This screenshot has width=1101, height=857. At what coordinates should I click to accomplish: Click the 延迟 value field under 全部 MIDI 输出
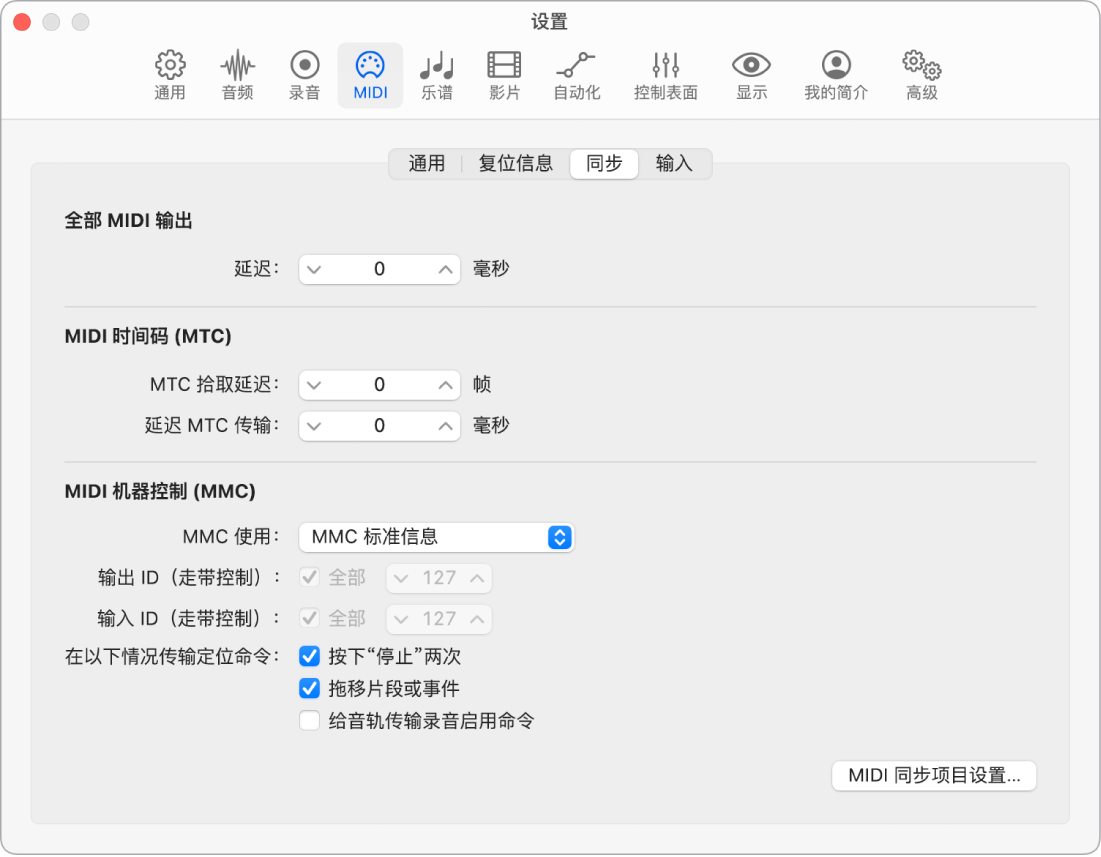(x=379, y=270)
